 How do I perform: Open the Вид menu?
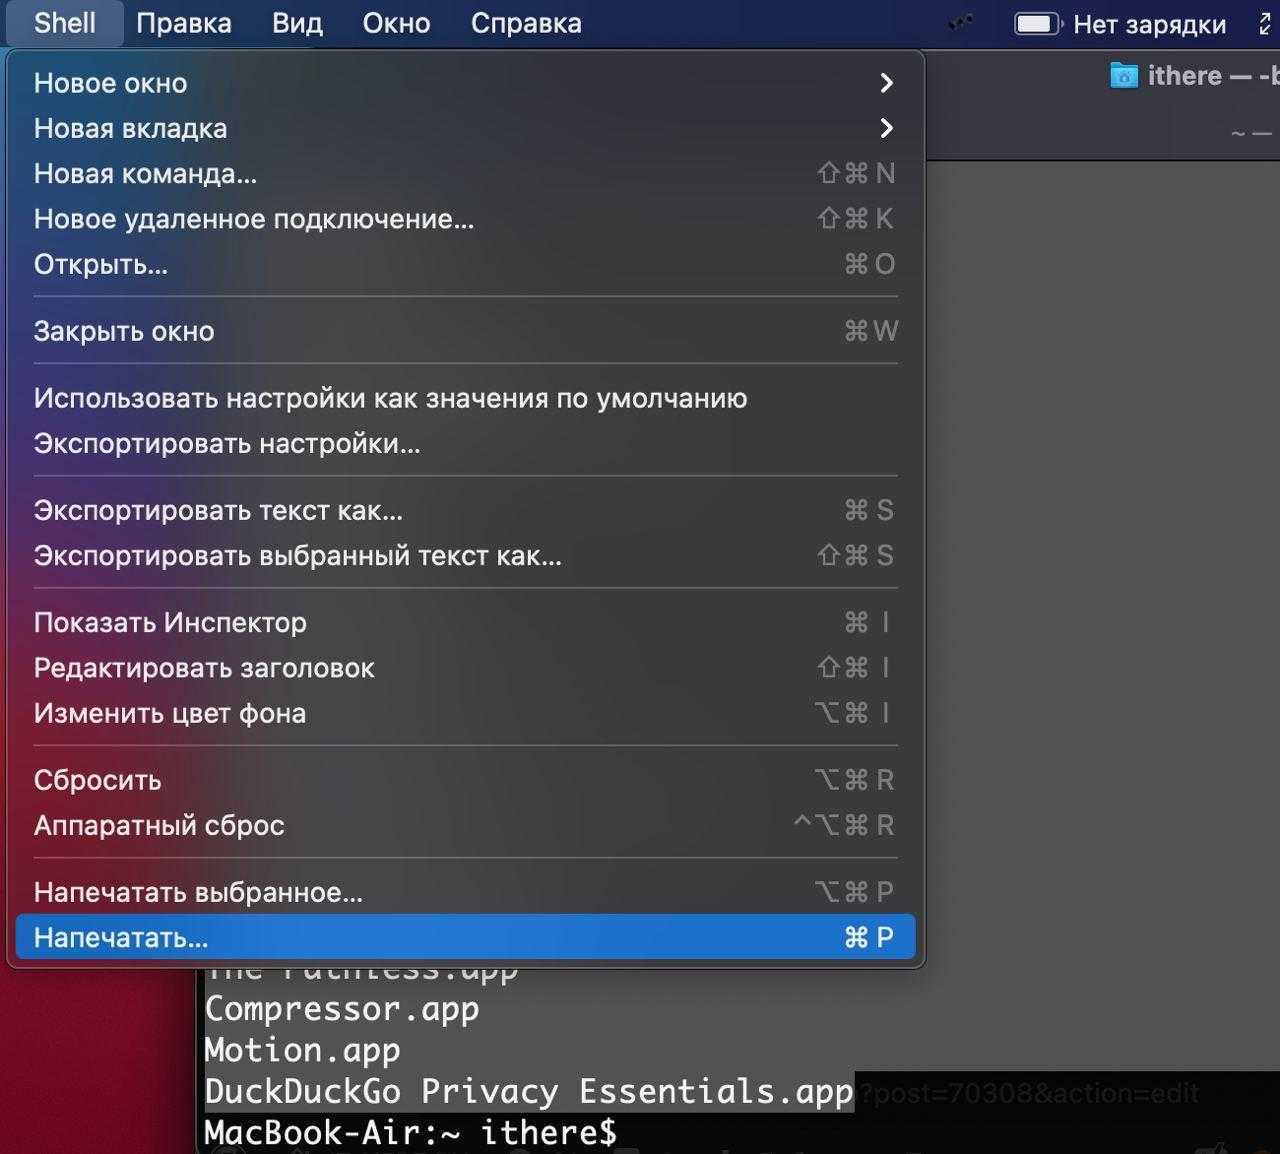tap(297, 23)
